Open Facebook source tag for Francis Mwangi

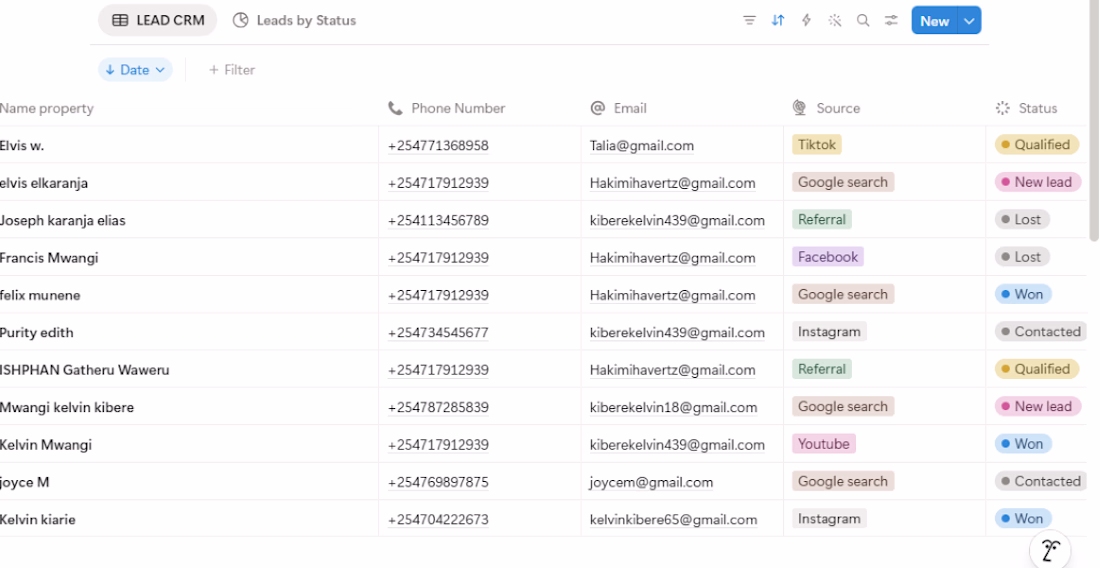point(828,257)
